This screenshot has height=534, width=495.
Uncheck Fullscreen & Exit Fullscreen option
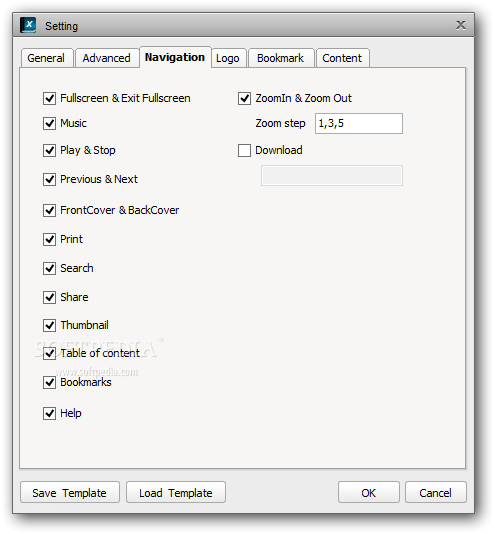(x=49, y=98)
